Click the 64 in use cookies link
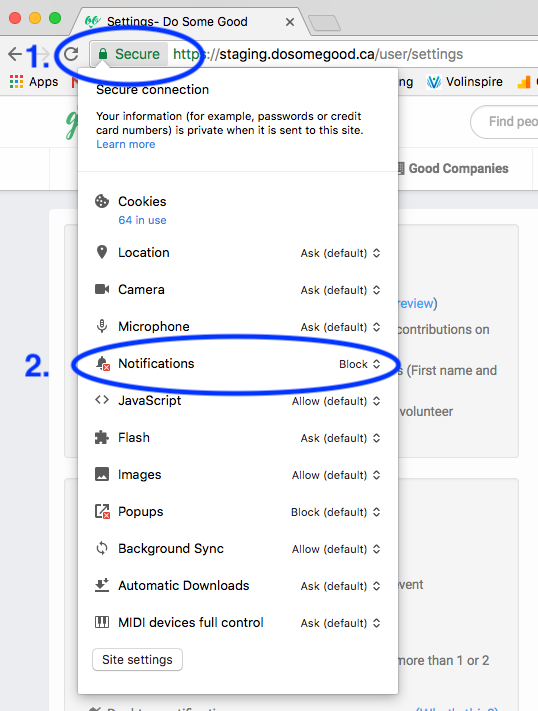The height and width of the screenshot is (711, 538). [x=142, y=220]
